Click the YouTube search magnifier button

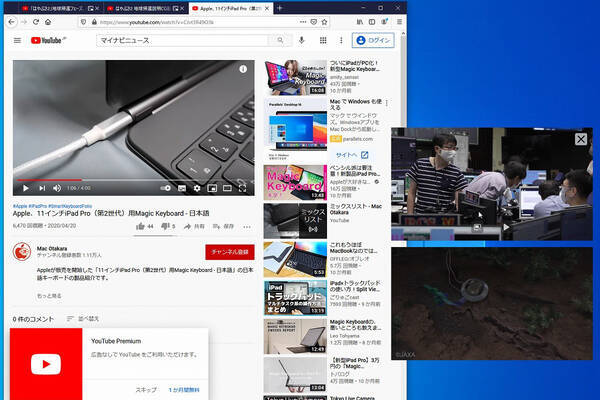[x=280, y=40]
